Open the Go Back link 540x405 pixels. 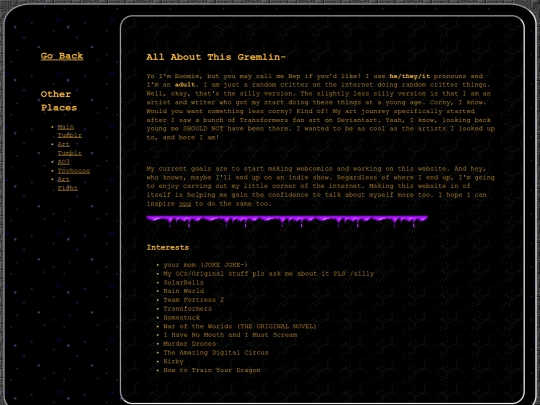point(62,56)
